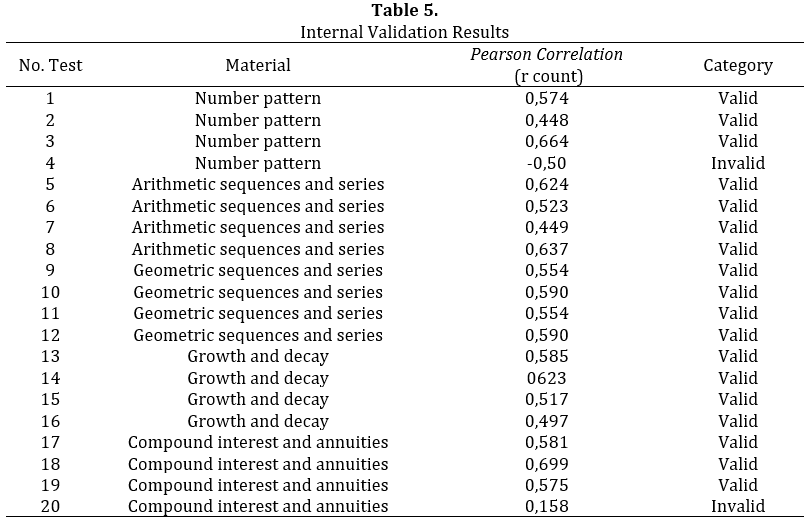The width and height of the screenshot is (810, 525).
Task: Select 'Arithmetic sequences and series' in row 5
Action: click(x=258, y=184)
